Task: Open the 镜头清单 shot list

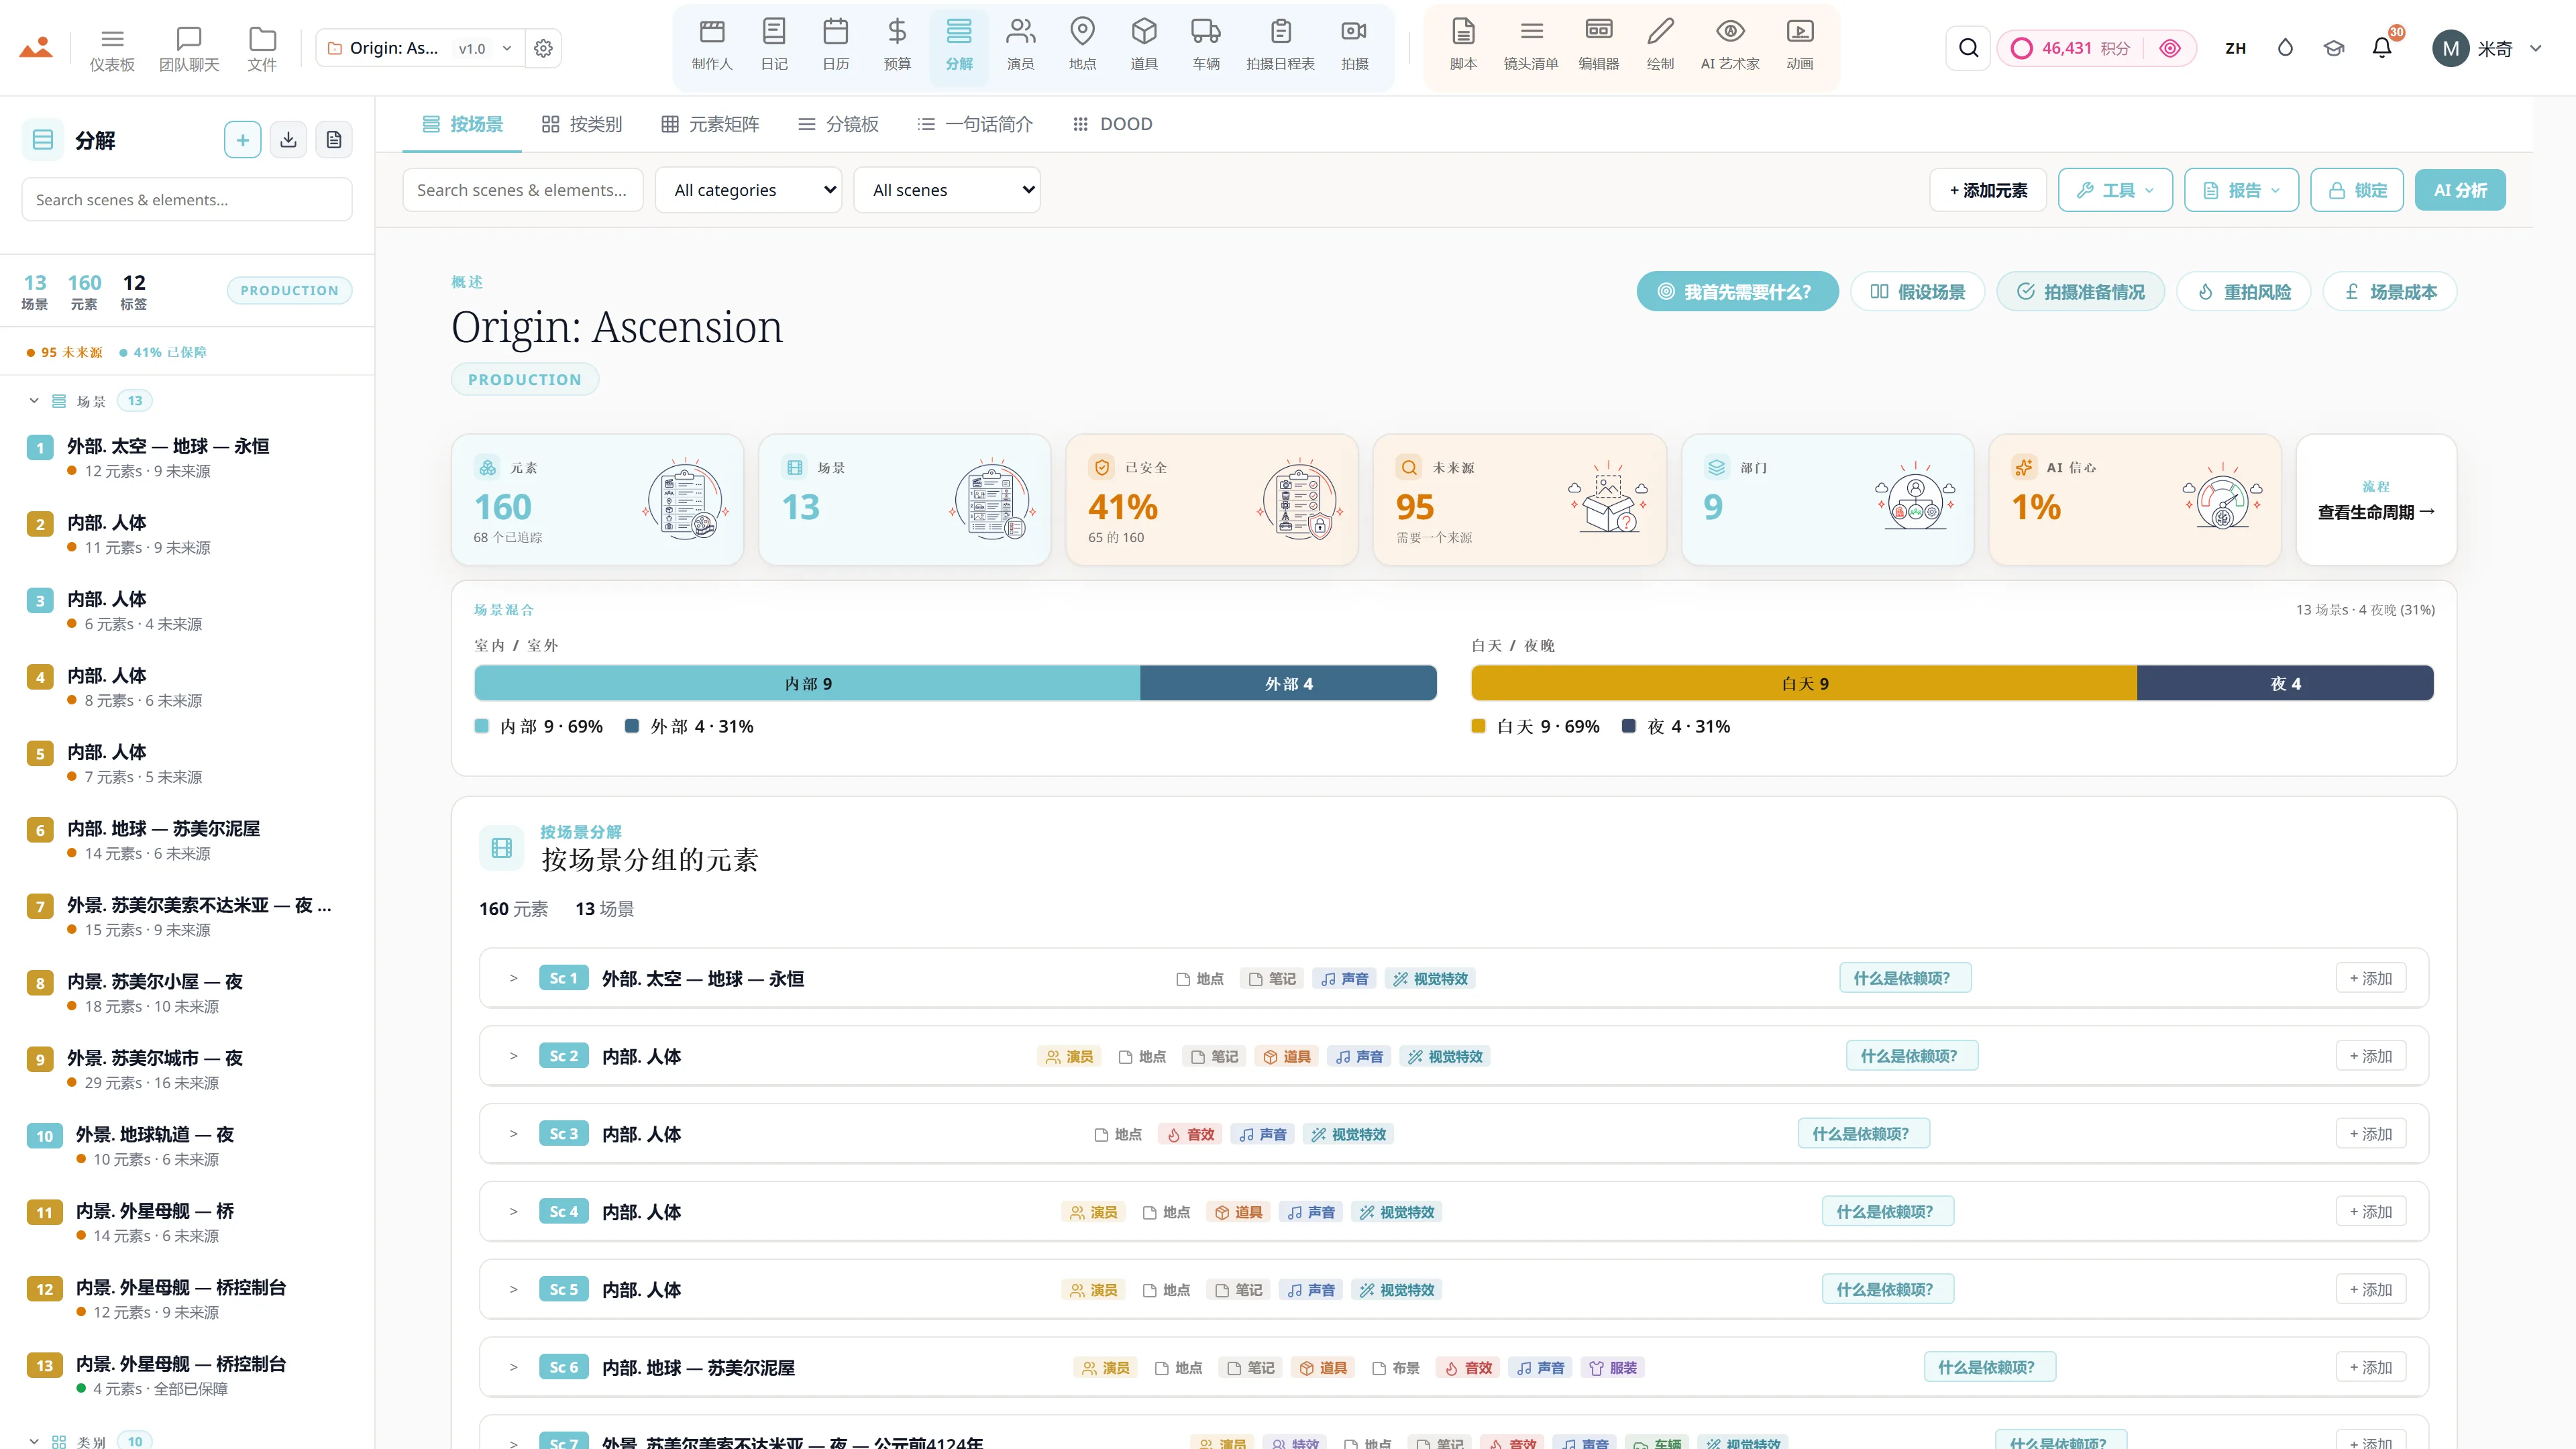Action: coord(1530,45)
